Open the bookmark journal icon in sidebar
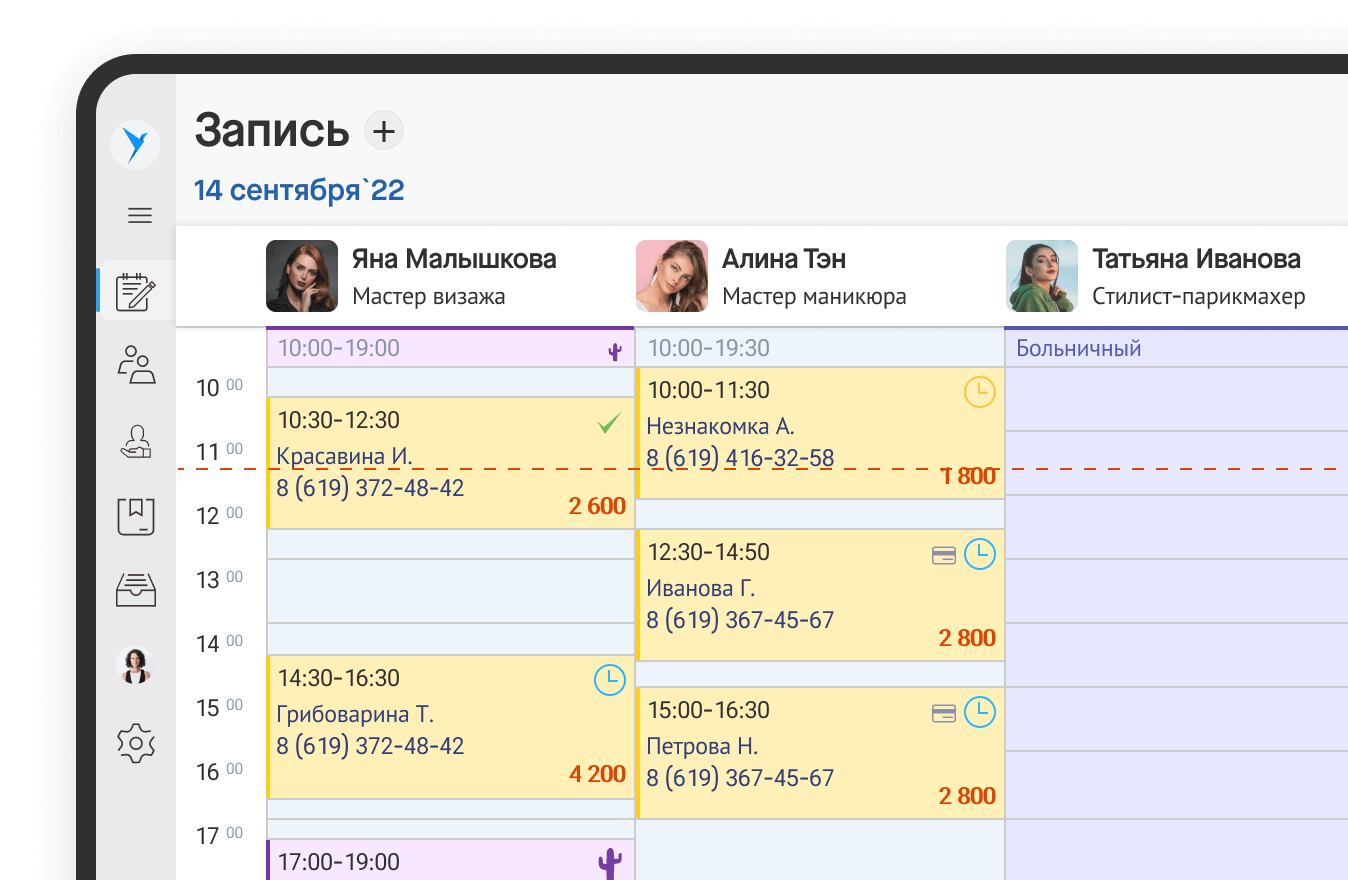Screen dimensions: 1348x880 pyautogui.click(x=137, y=516)
